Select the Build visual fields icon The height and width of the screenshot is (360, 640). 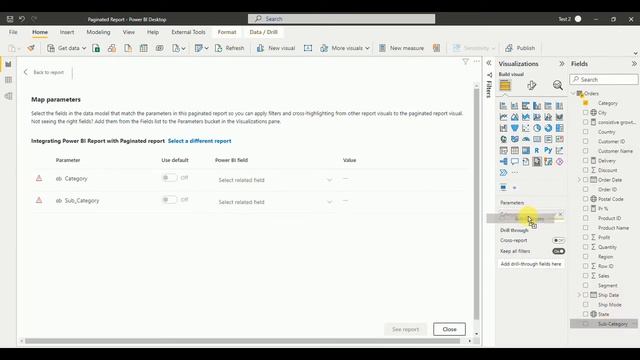pyautogui.click(x=505, y=85)
